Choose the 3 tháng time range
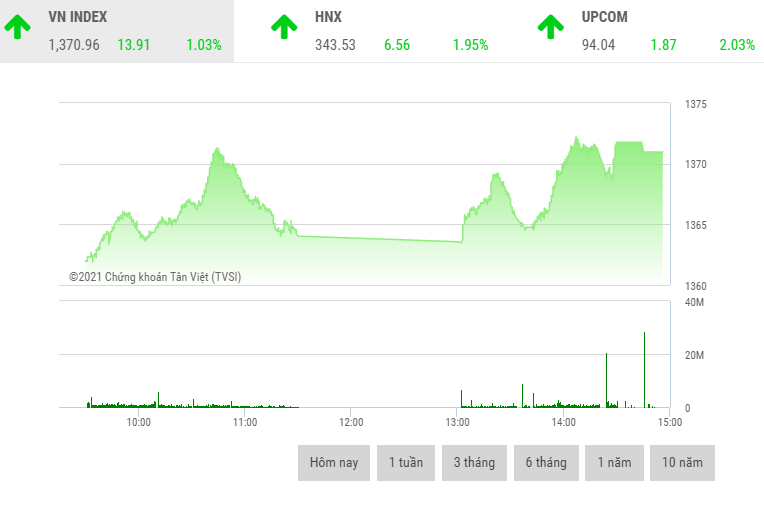This screenshot has width=764, height=510. (474, 463)
